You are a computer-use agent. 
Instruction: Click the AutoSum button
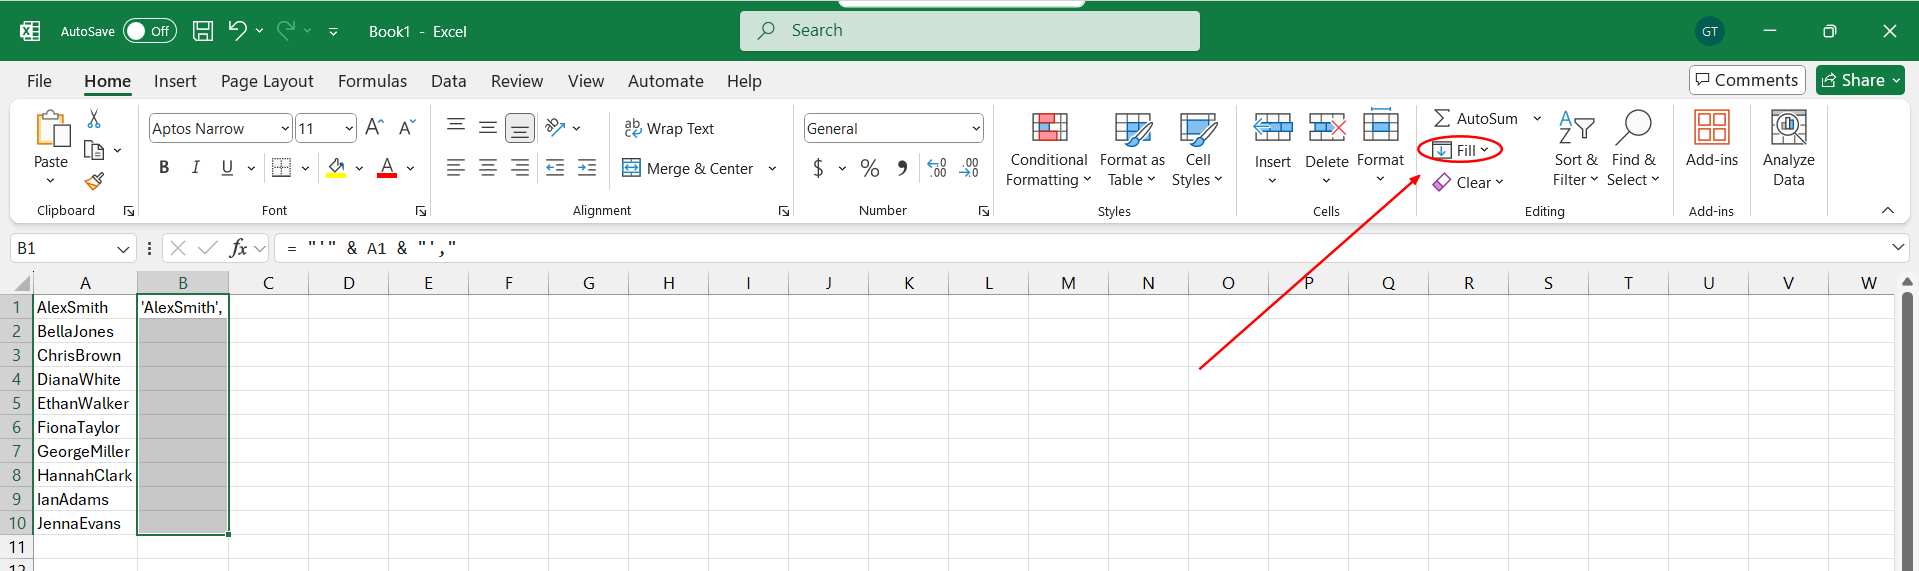pyautogui.click(x=1476, y=118)
